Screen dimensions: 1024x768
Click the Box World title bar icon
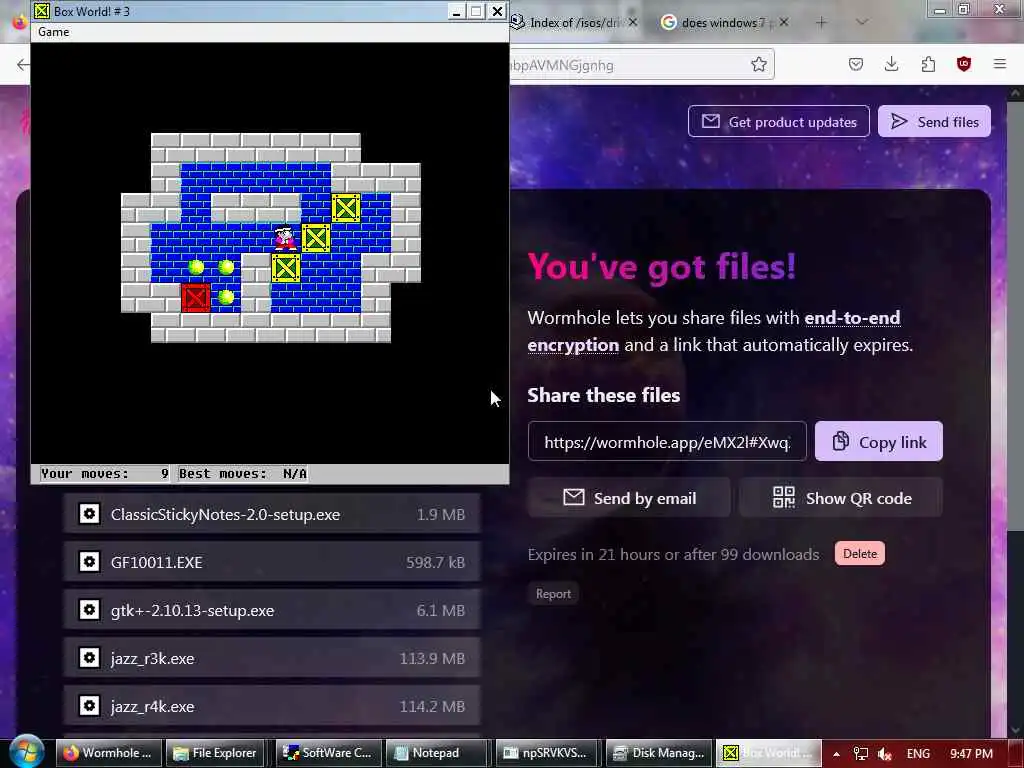click(x=42, y=11)
